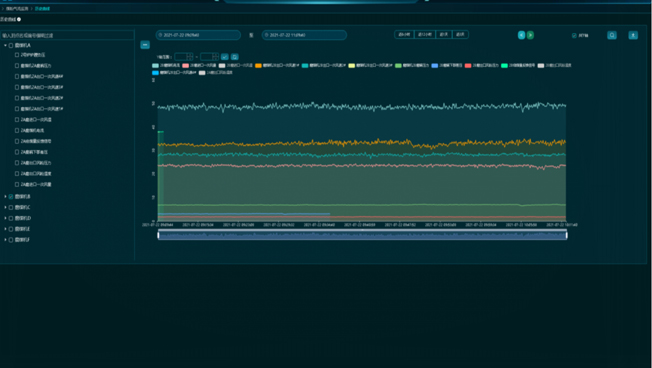This screenshot has height=368, width=652.
Task: Open the end date-time picker field
Action: coord(304,35)
